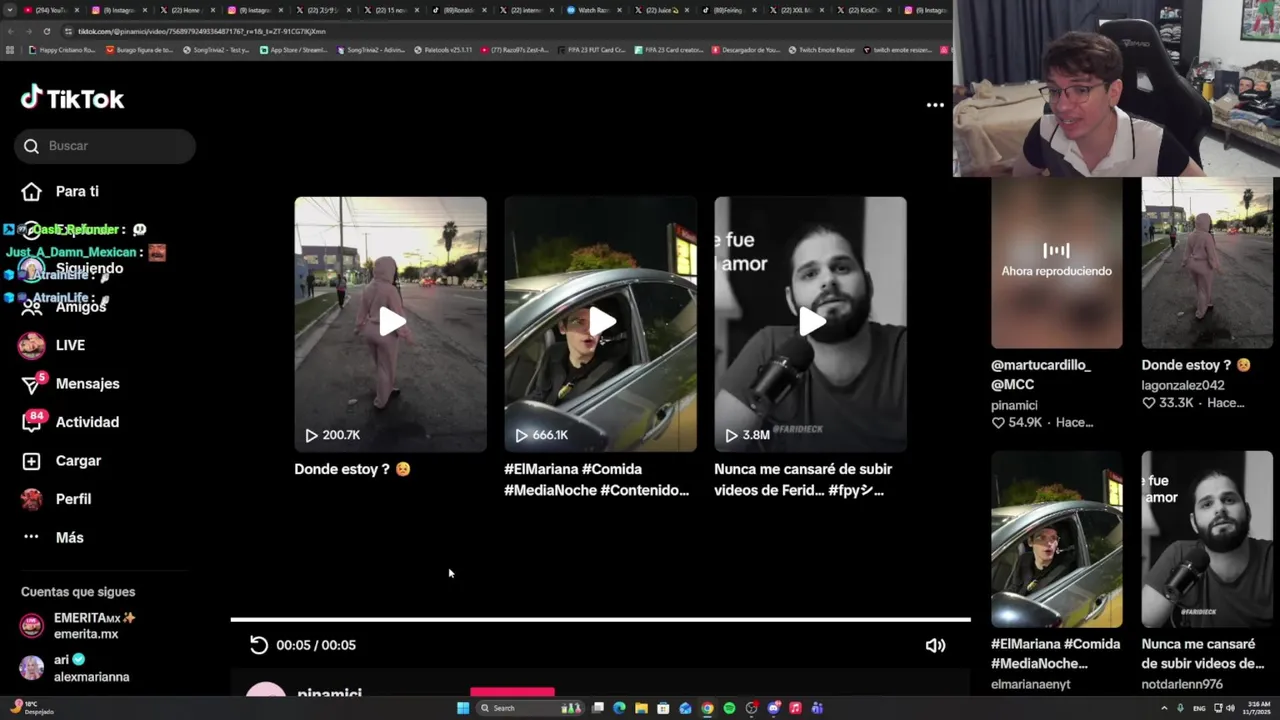Open File Explorer from the taskbar
The width and height of the screenshot is (1280, 720).
click(x=641, y=708)
